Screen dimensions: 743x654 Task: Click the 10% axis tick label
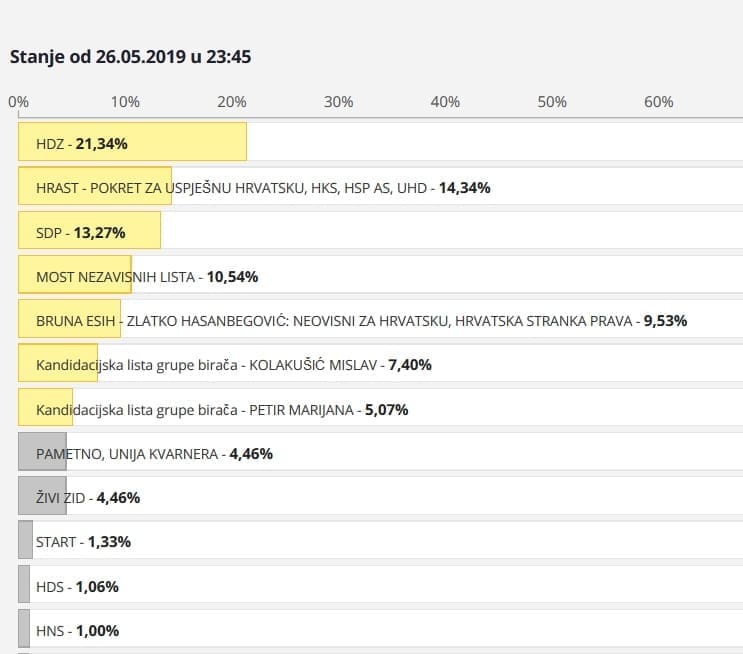[x=125, y=102]
